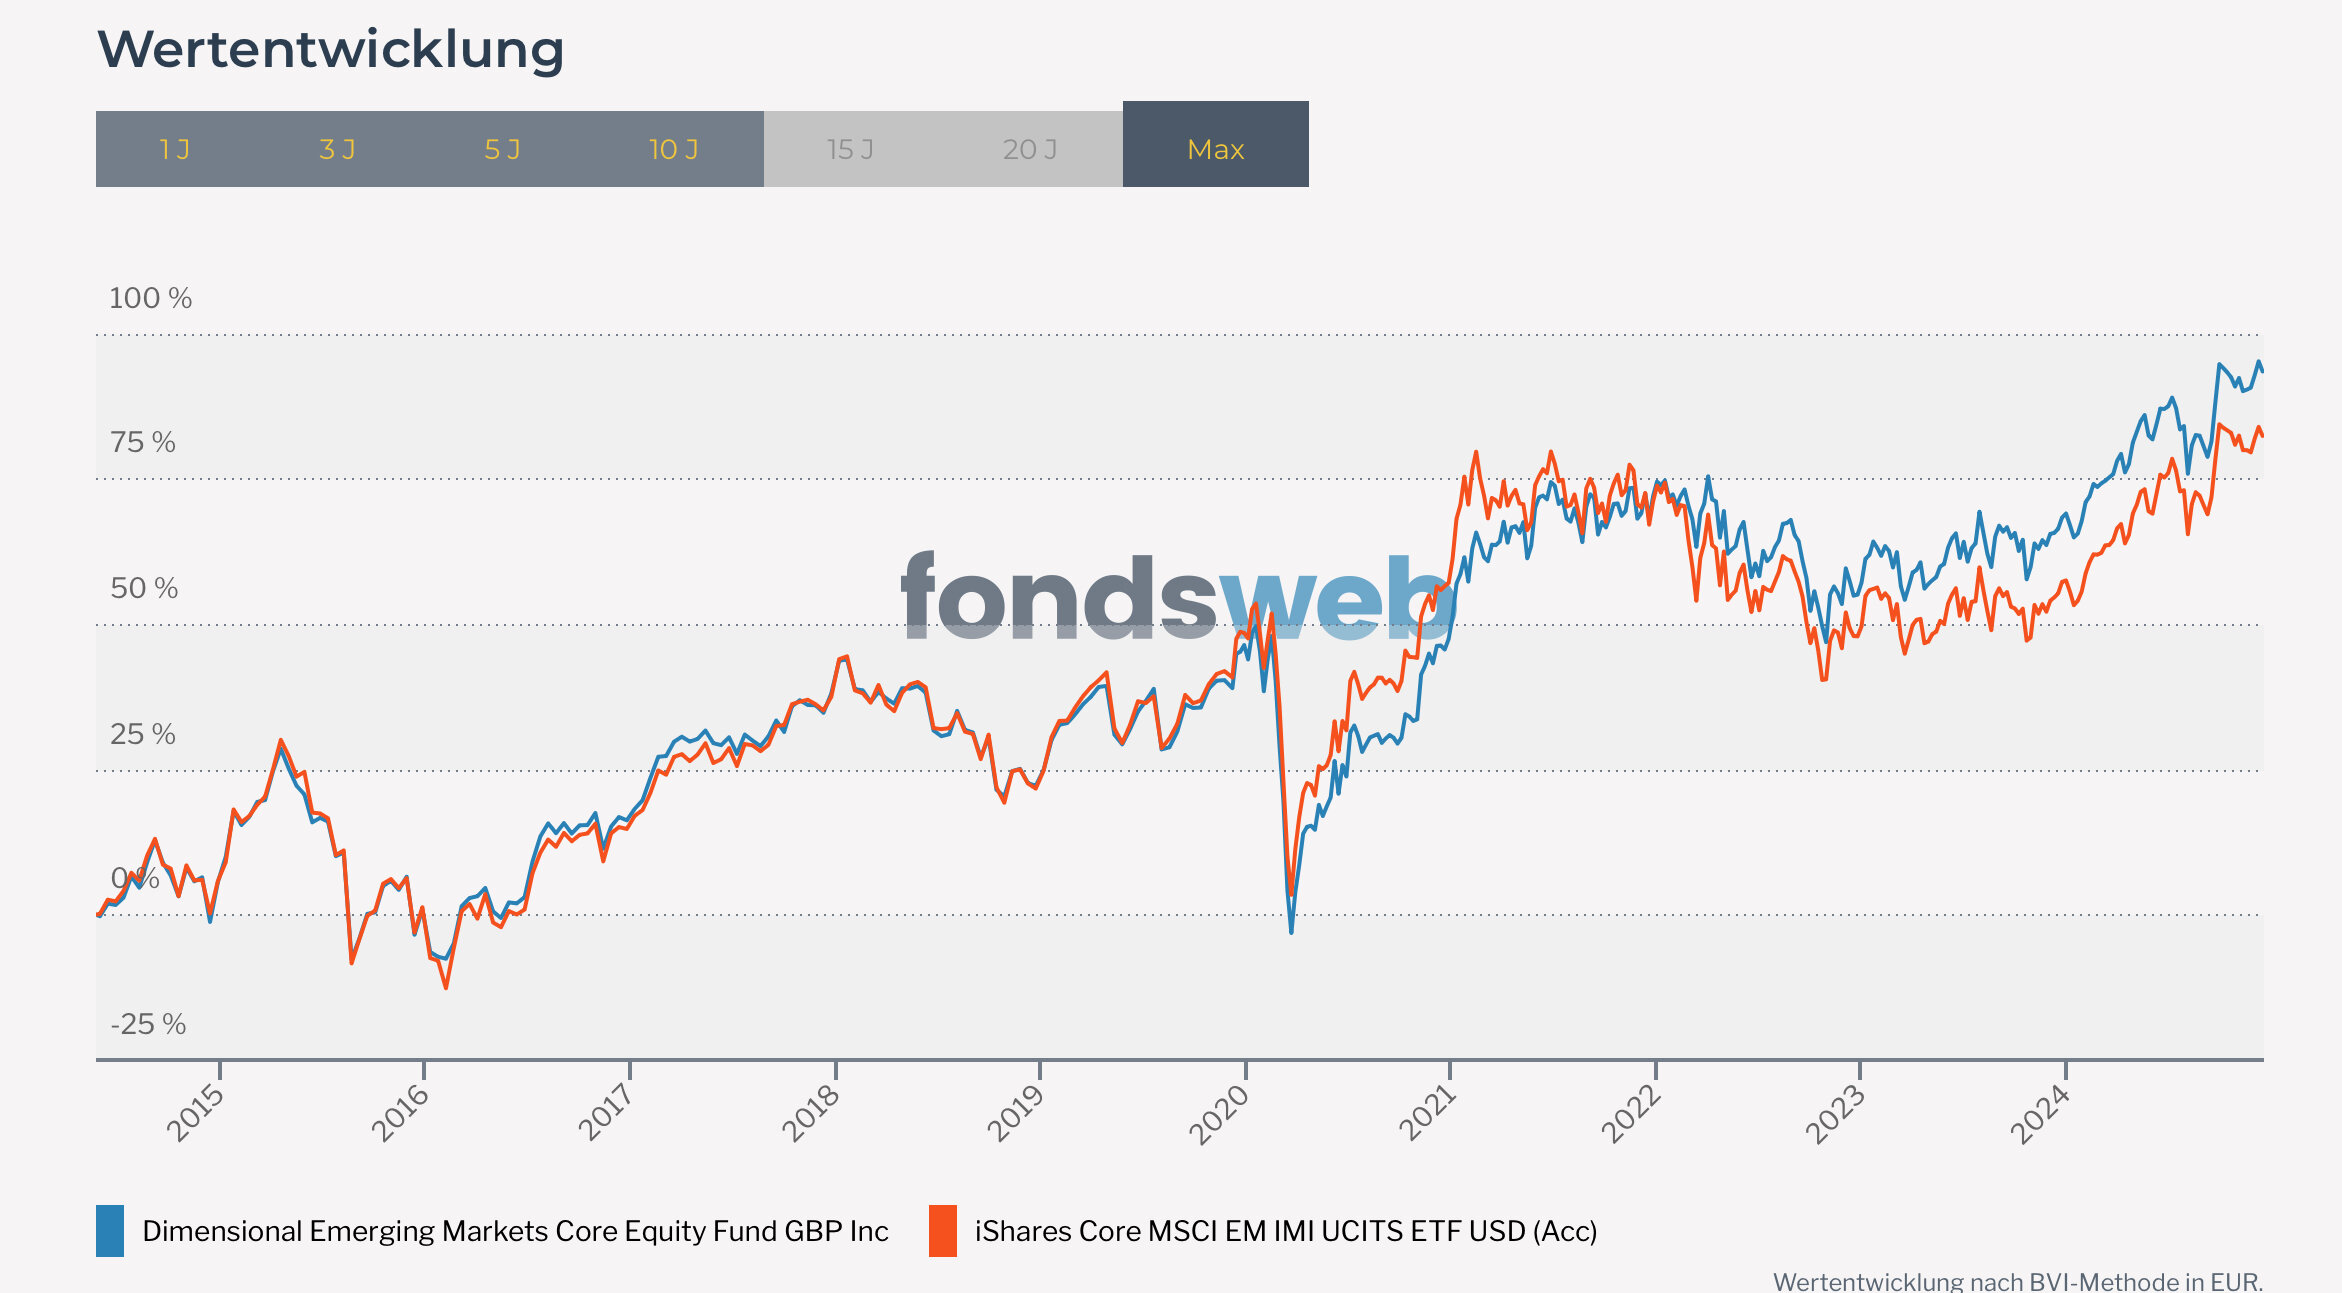Click the 2015 year label on the axis
The image size is (2342, 1293).
click(x=196, y=1113)
